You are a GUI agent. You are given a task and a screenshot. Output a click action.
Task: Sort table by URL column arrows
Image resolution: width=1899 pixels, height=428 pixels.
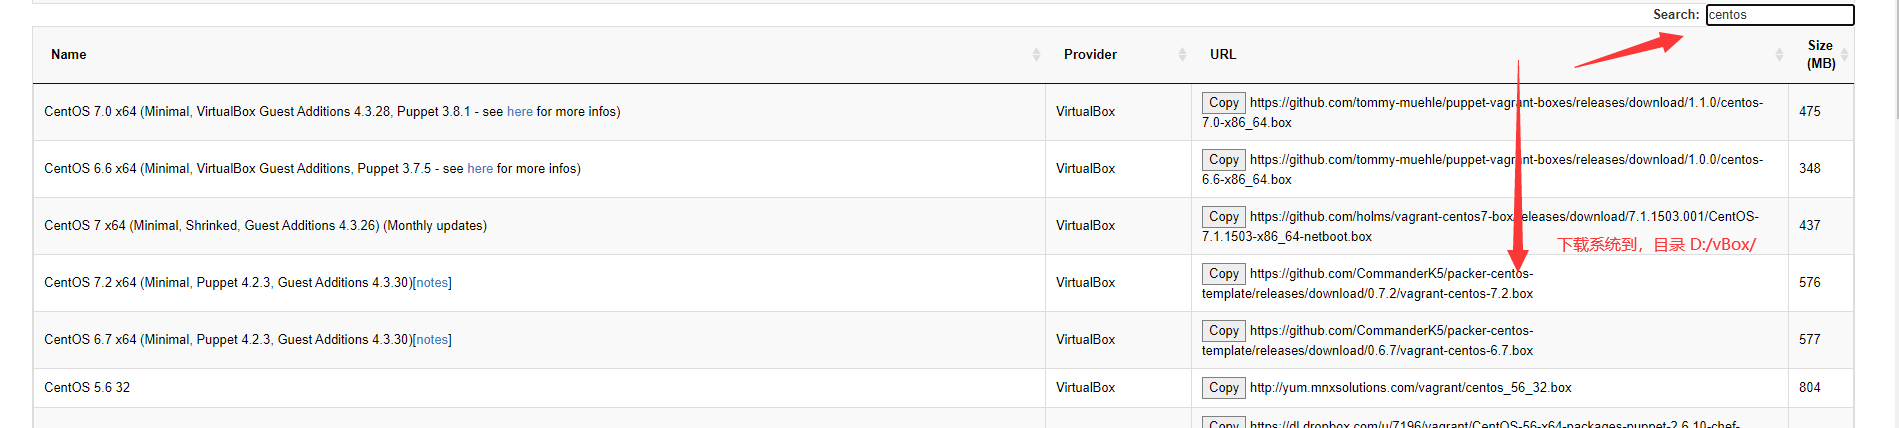click(x=1779, y=55)
